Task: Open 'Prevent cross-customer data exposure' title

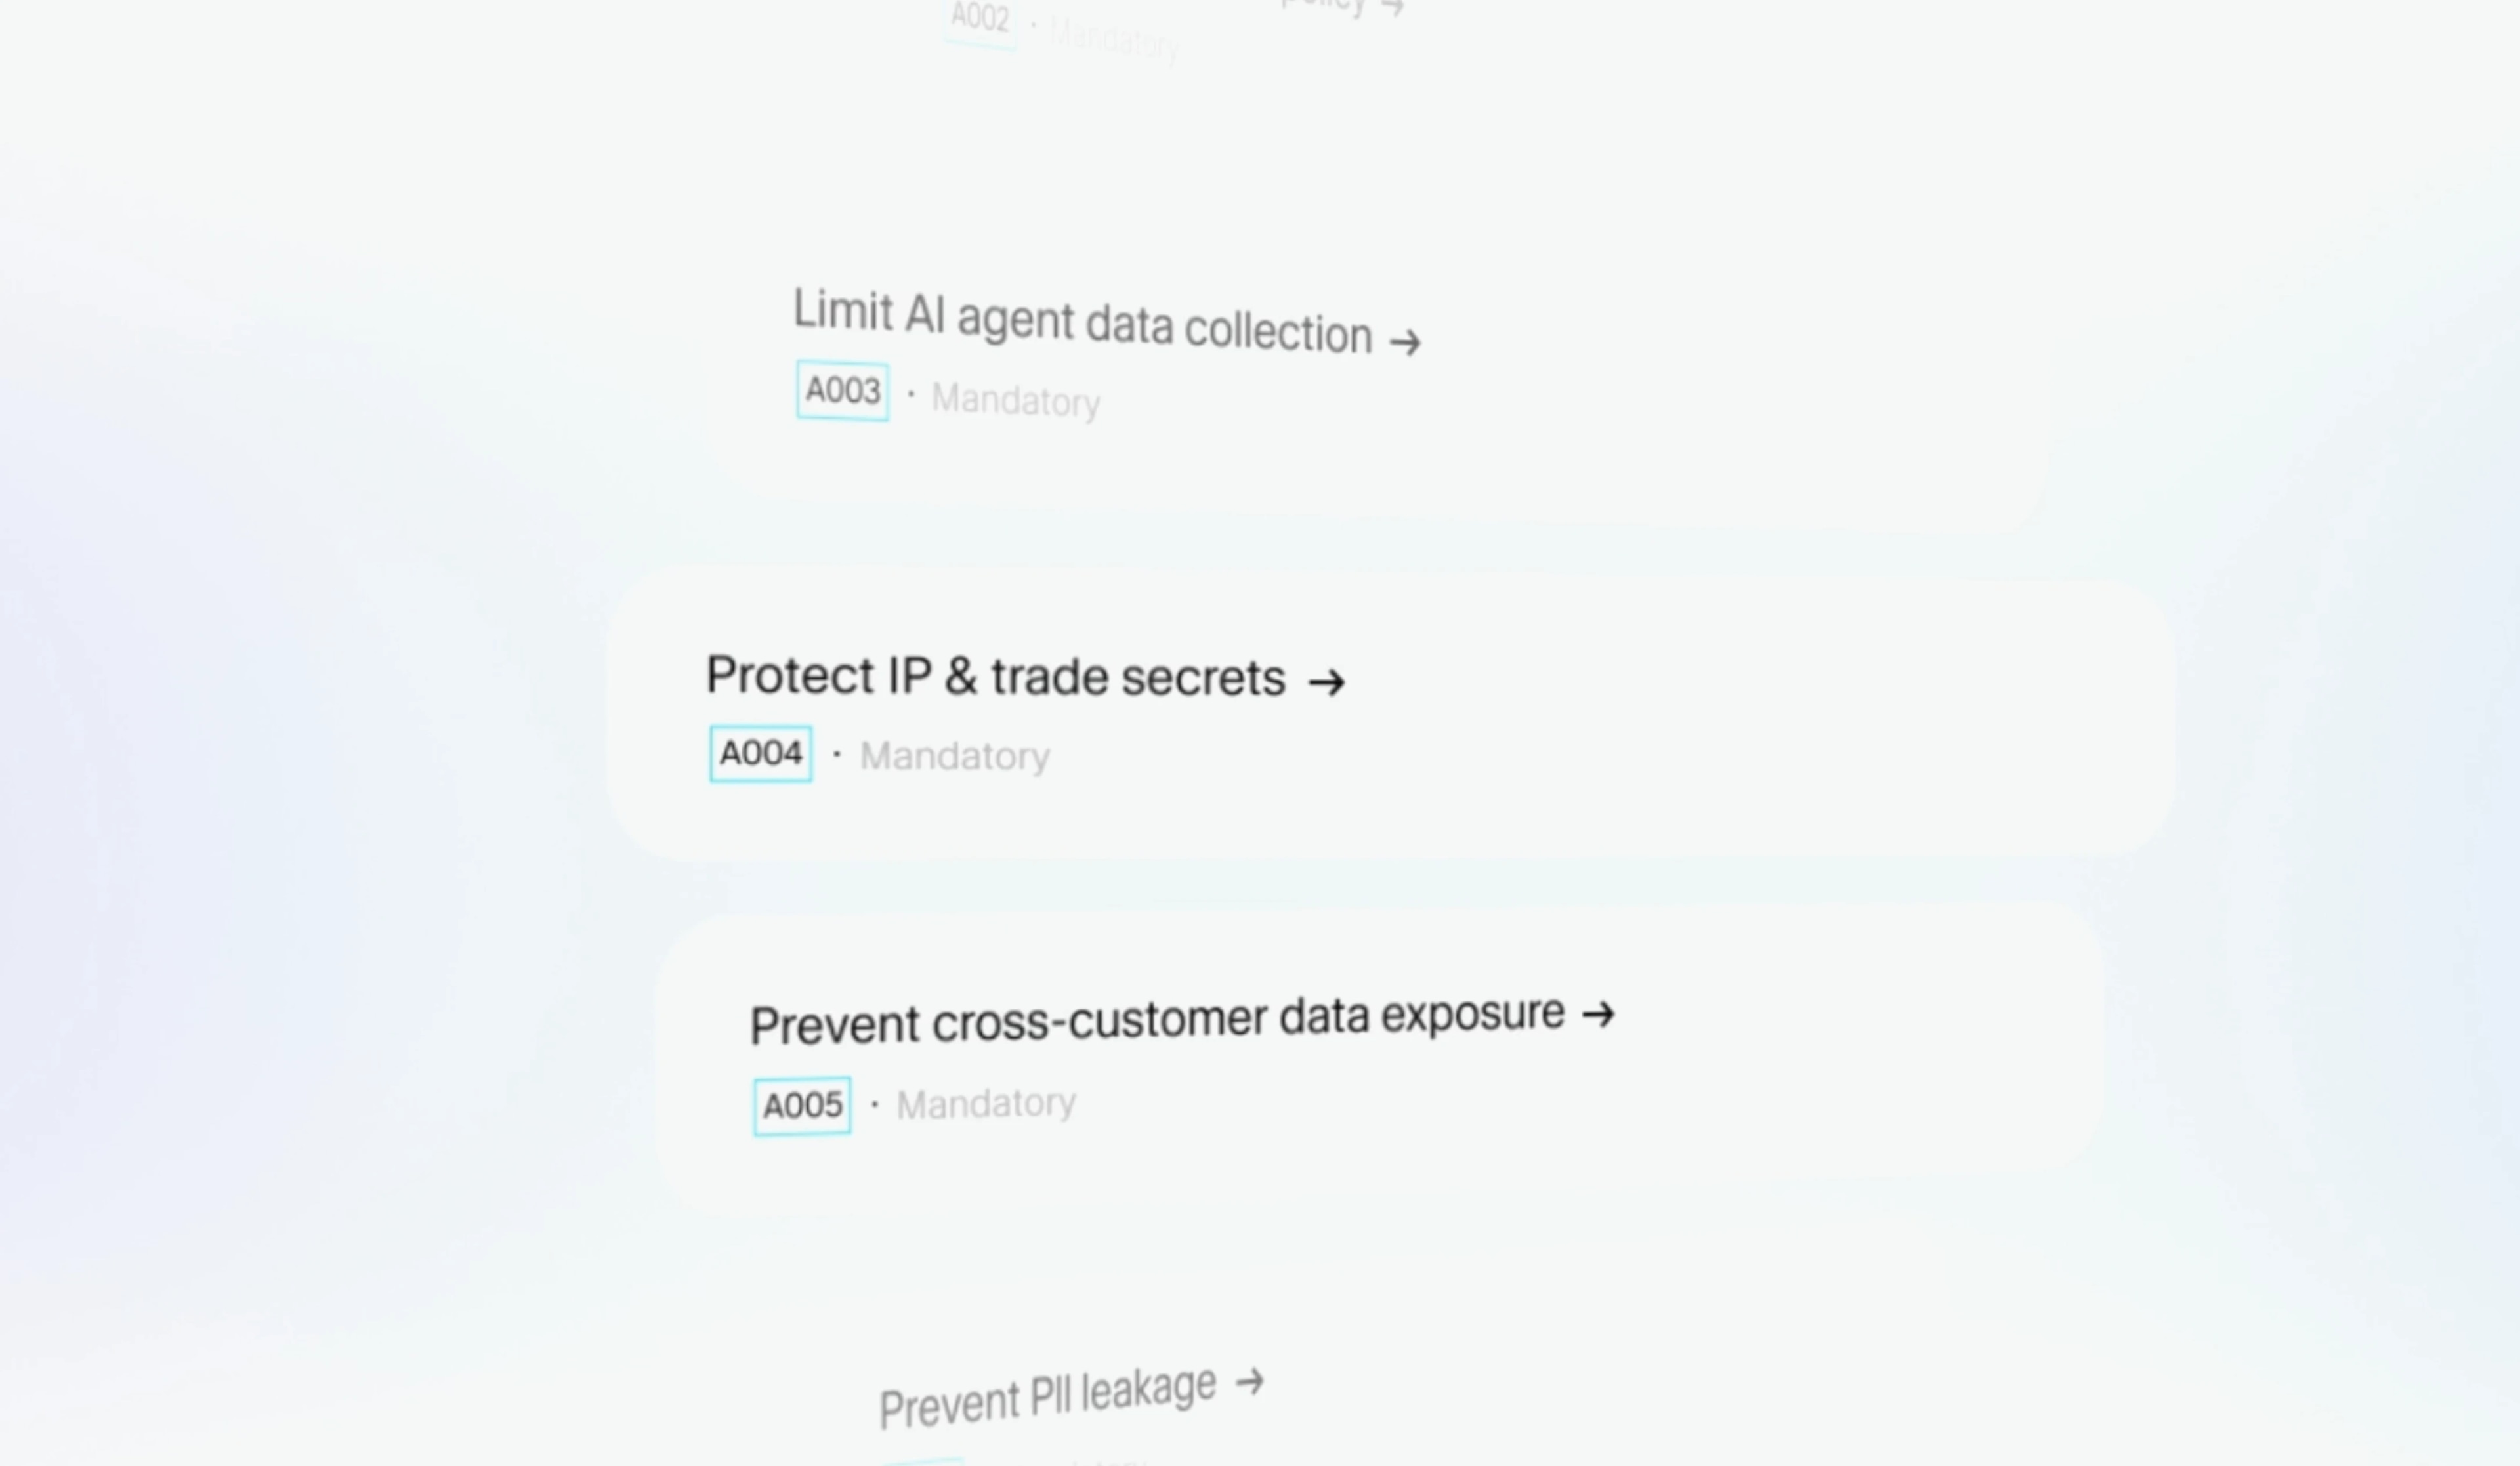Action: click(x=1157, y=1021)
